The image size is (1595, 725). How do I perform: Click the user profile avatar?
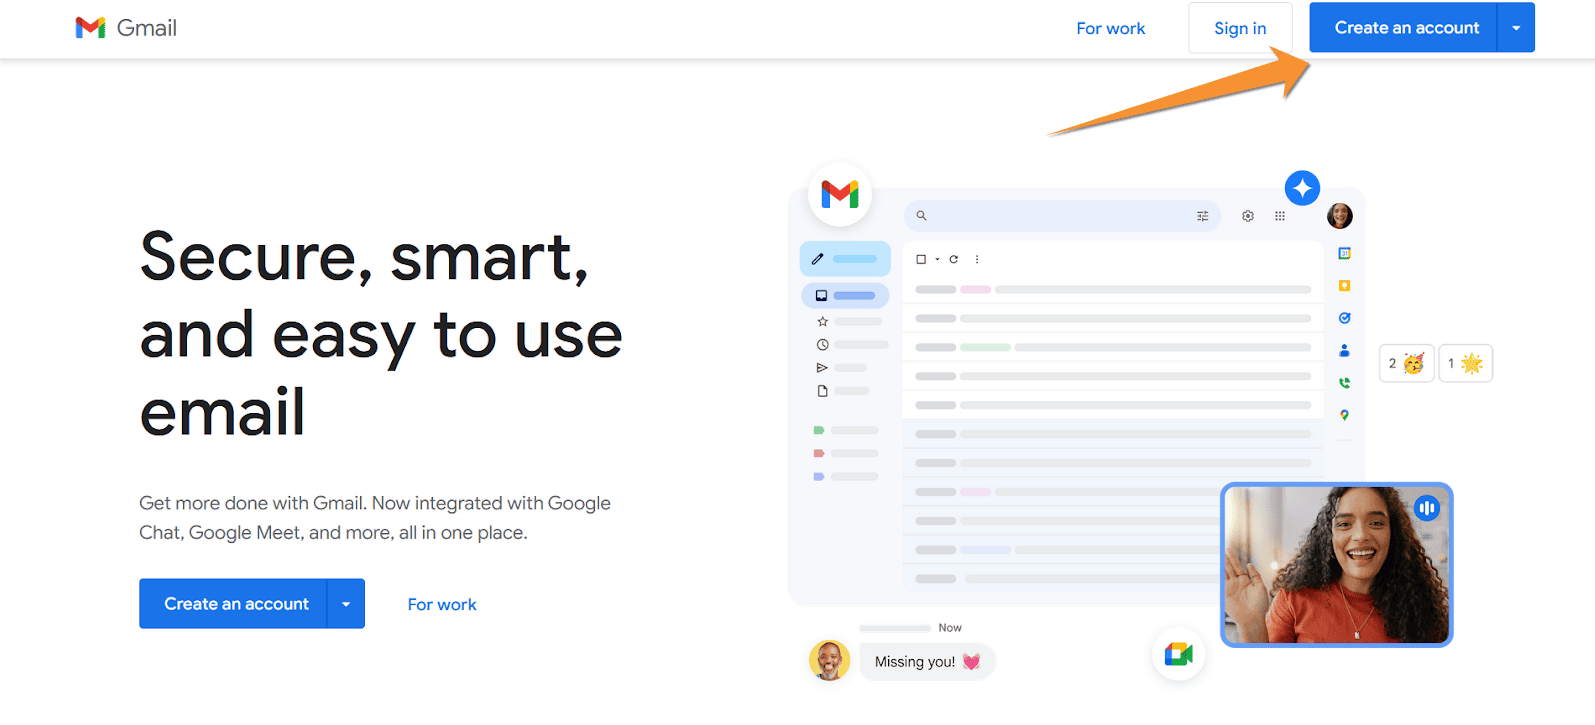(1340, 216)
